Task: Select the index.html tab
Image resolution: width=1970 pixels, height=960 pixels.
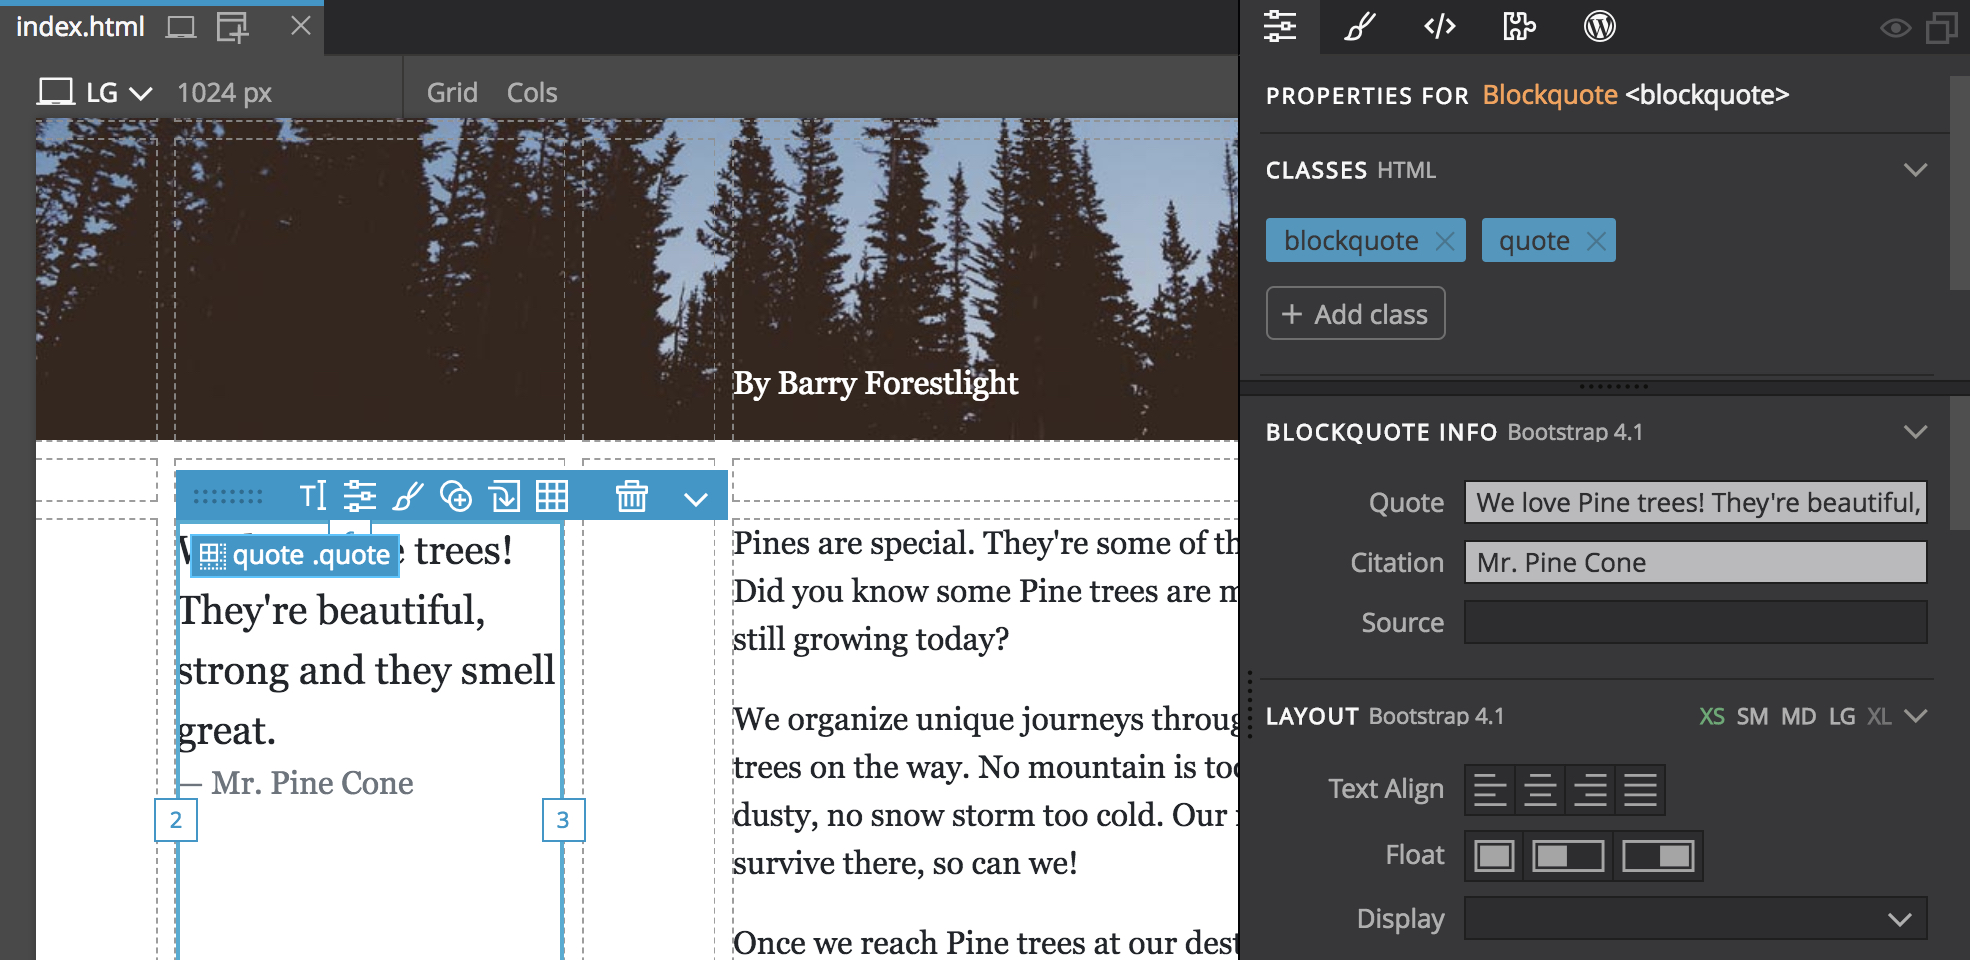Action: (80, 26)
